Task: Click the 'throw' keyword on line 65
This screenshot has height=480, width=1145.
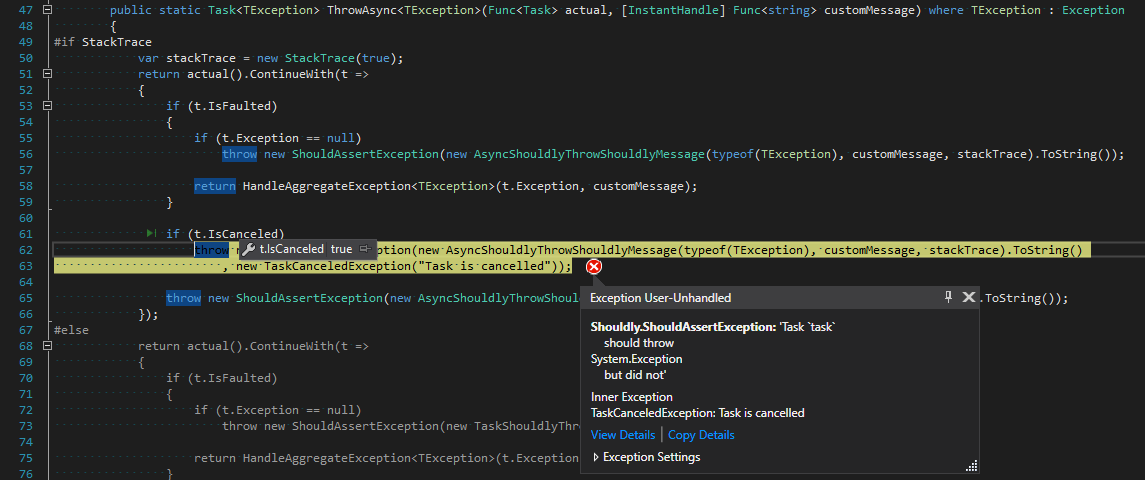Action: [x=183, y=298]
